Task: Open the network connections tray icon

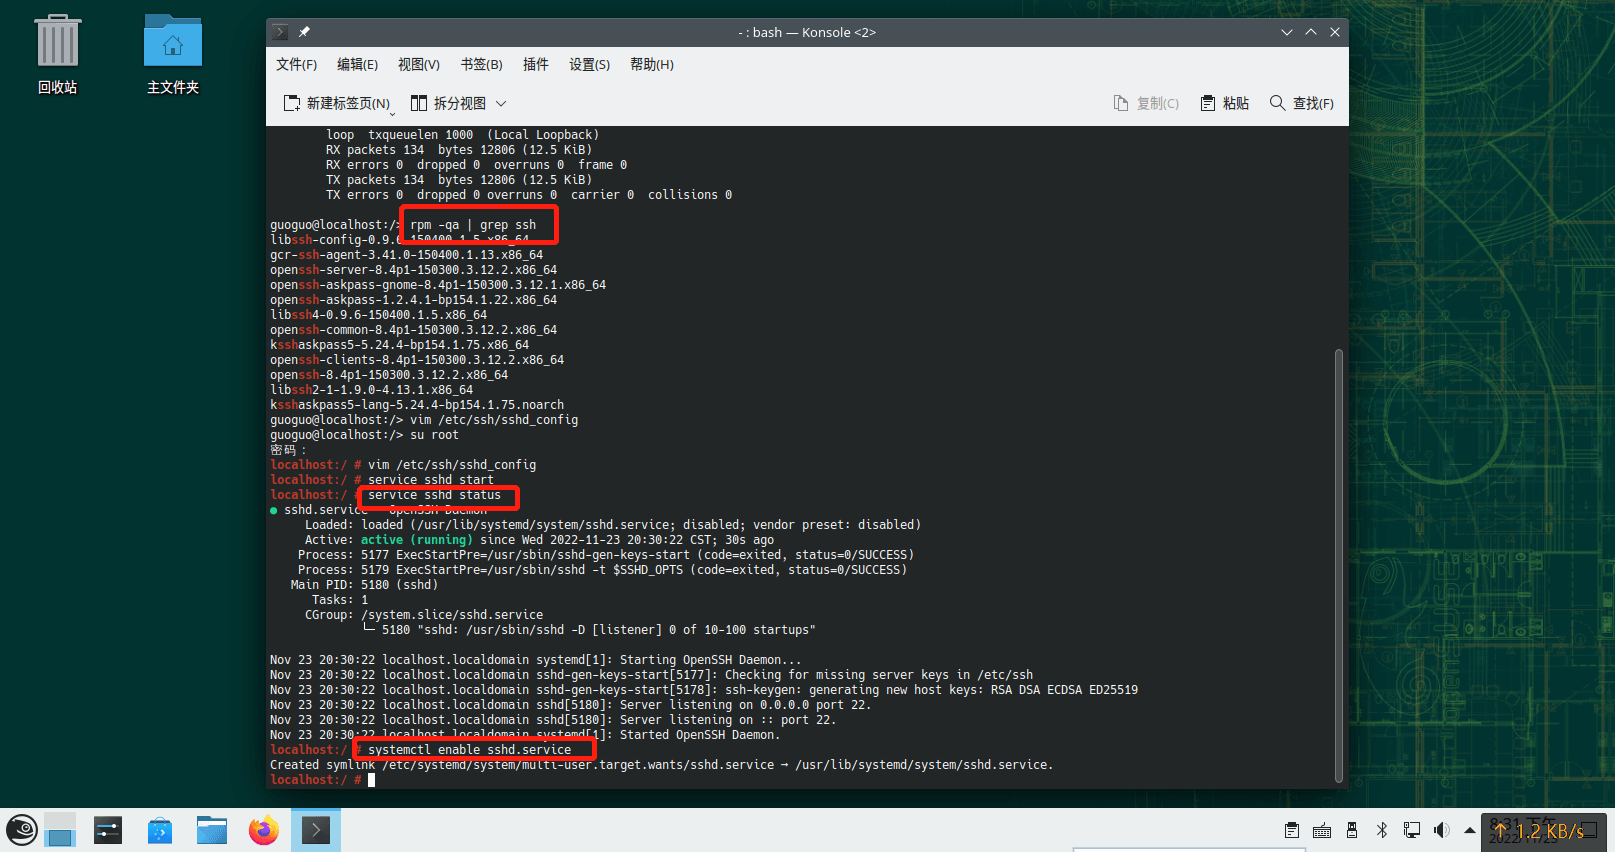Action: 1412,830
